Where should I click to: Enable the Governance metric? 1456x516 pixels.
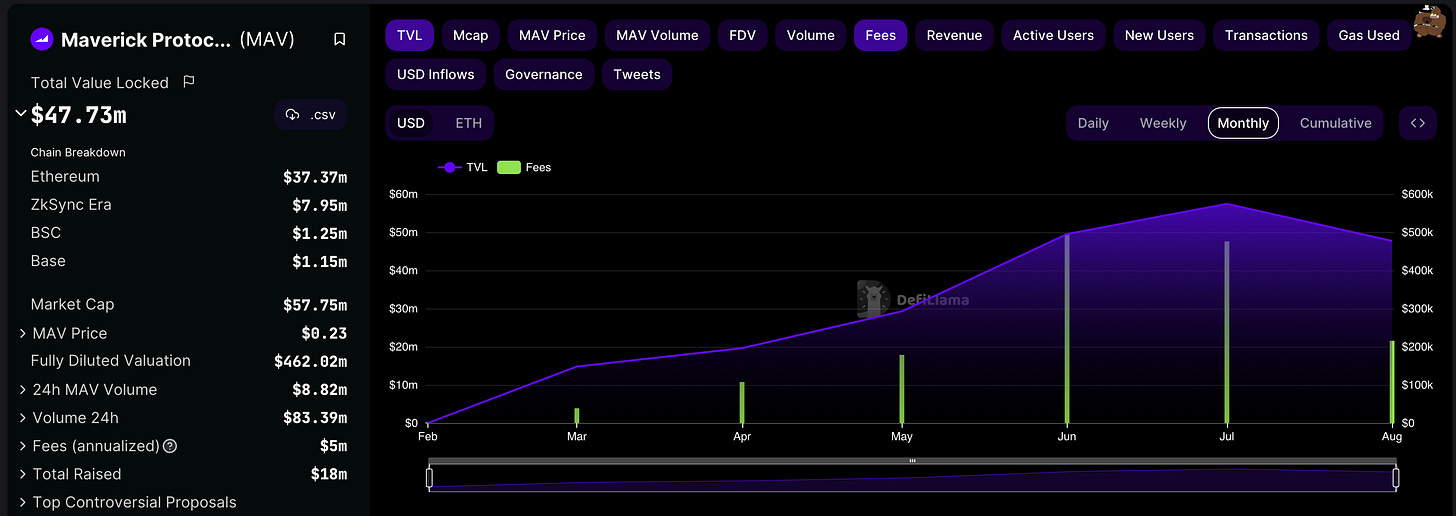click(x=544, y=74)
